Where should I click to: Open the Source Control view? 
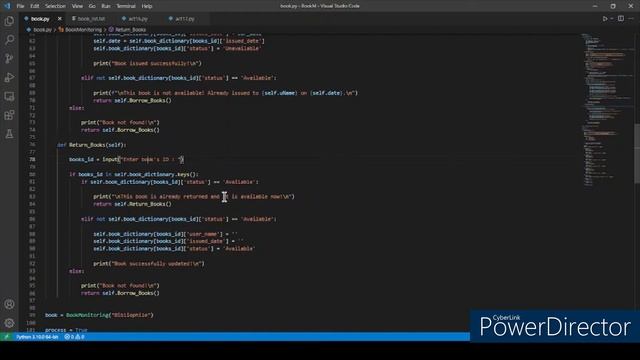coord(9,58)
